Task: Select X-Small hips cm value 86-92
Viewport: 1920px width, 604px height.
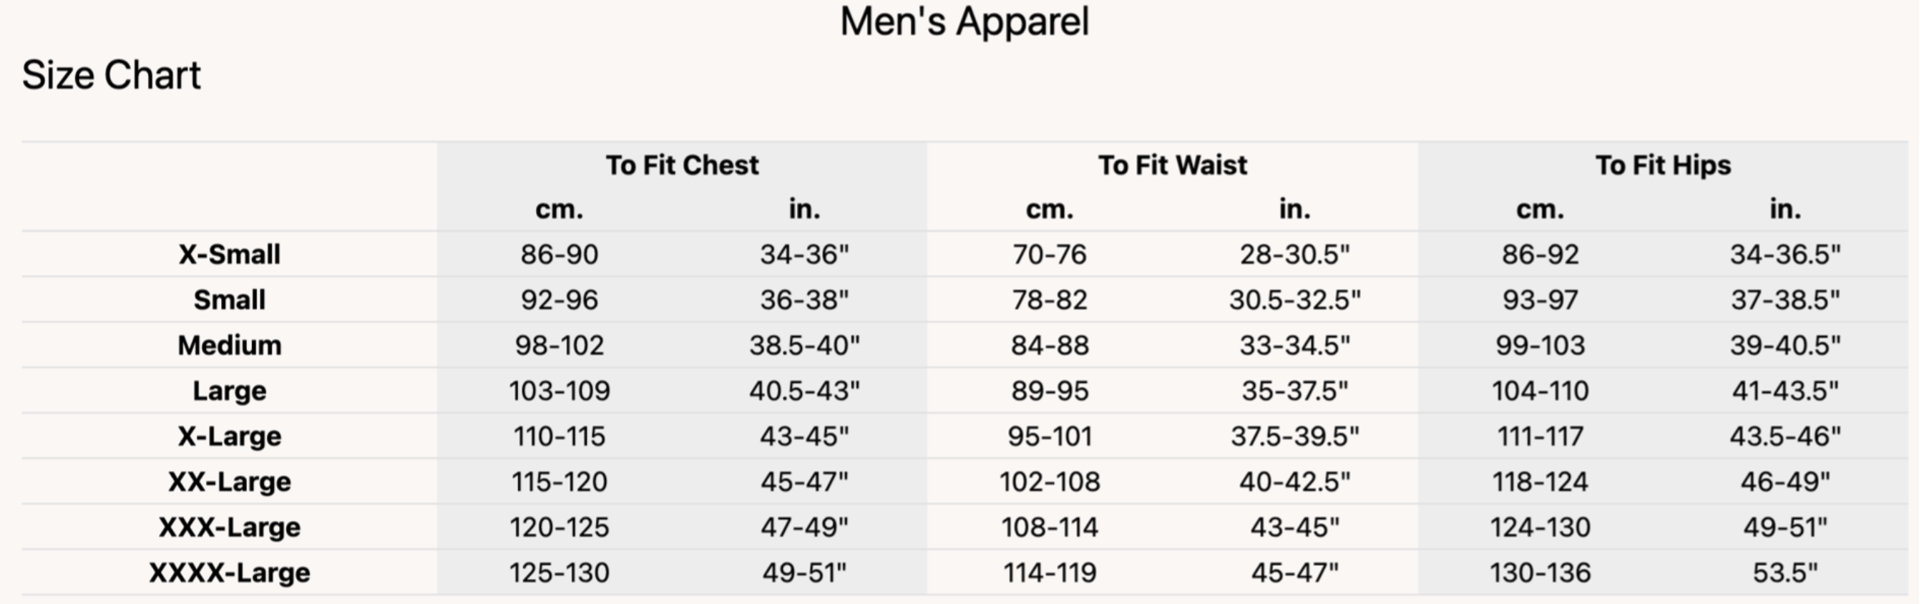Action: 1540,254
